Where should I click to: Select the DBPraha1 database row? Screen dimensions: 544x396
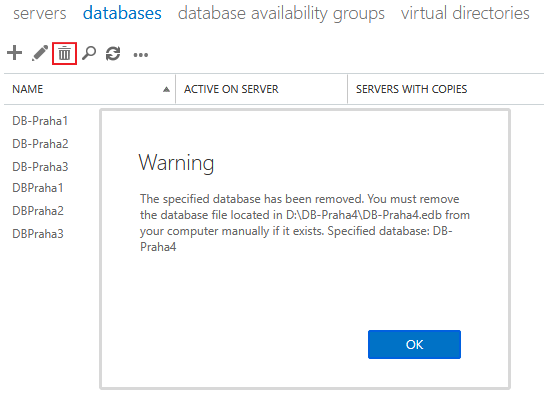(38, 188)
